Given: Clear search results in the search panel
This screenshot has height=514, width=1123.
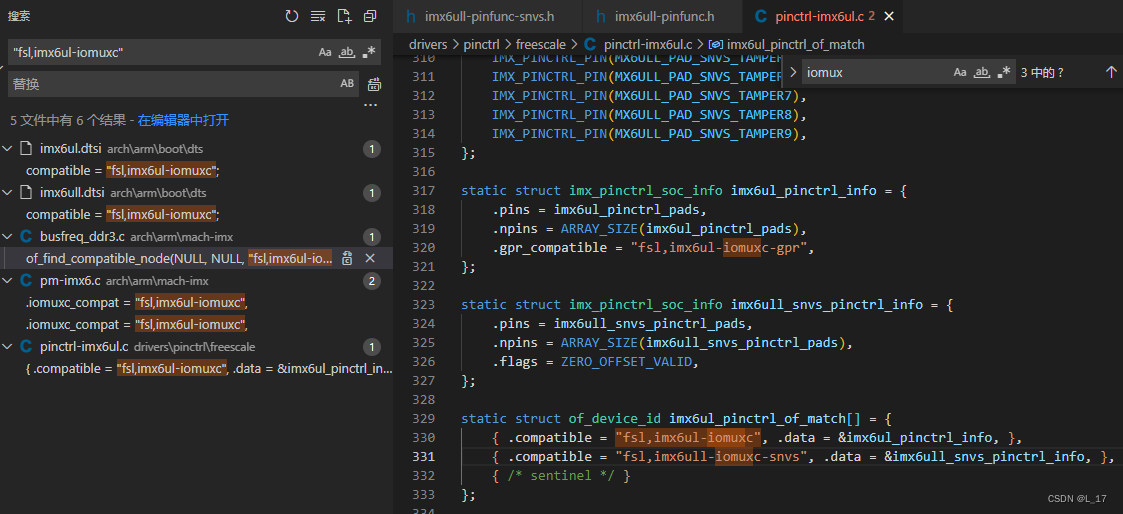Looking at the screenshot, I should coord(318,16).
